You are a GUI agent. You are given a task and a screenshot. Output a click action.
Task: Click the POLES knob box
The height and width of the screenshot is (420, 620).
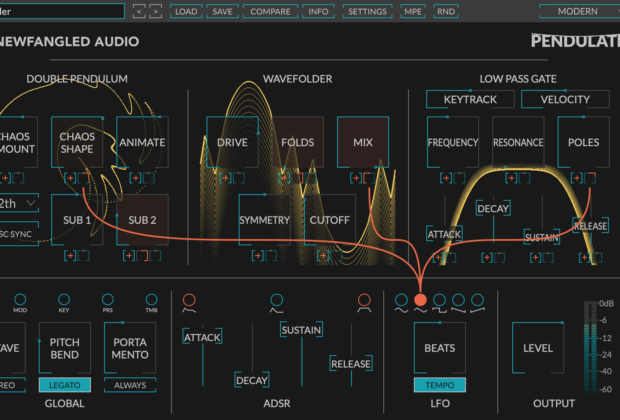click(583, 142)
